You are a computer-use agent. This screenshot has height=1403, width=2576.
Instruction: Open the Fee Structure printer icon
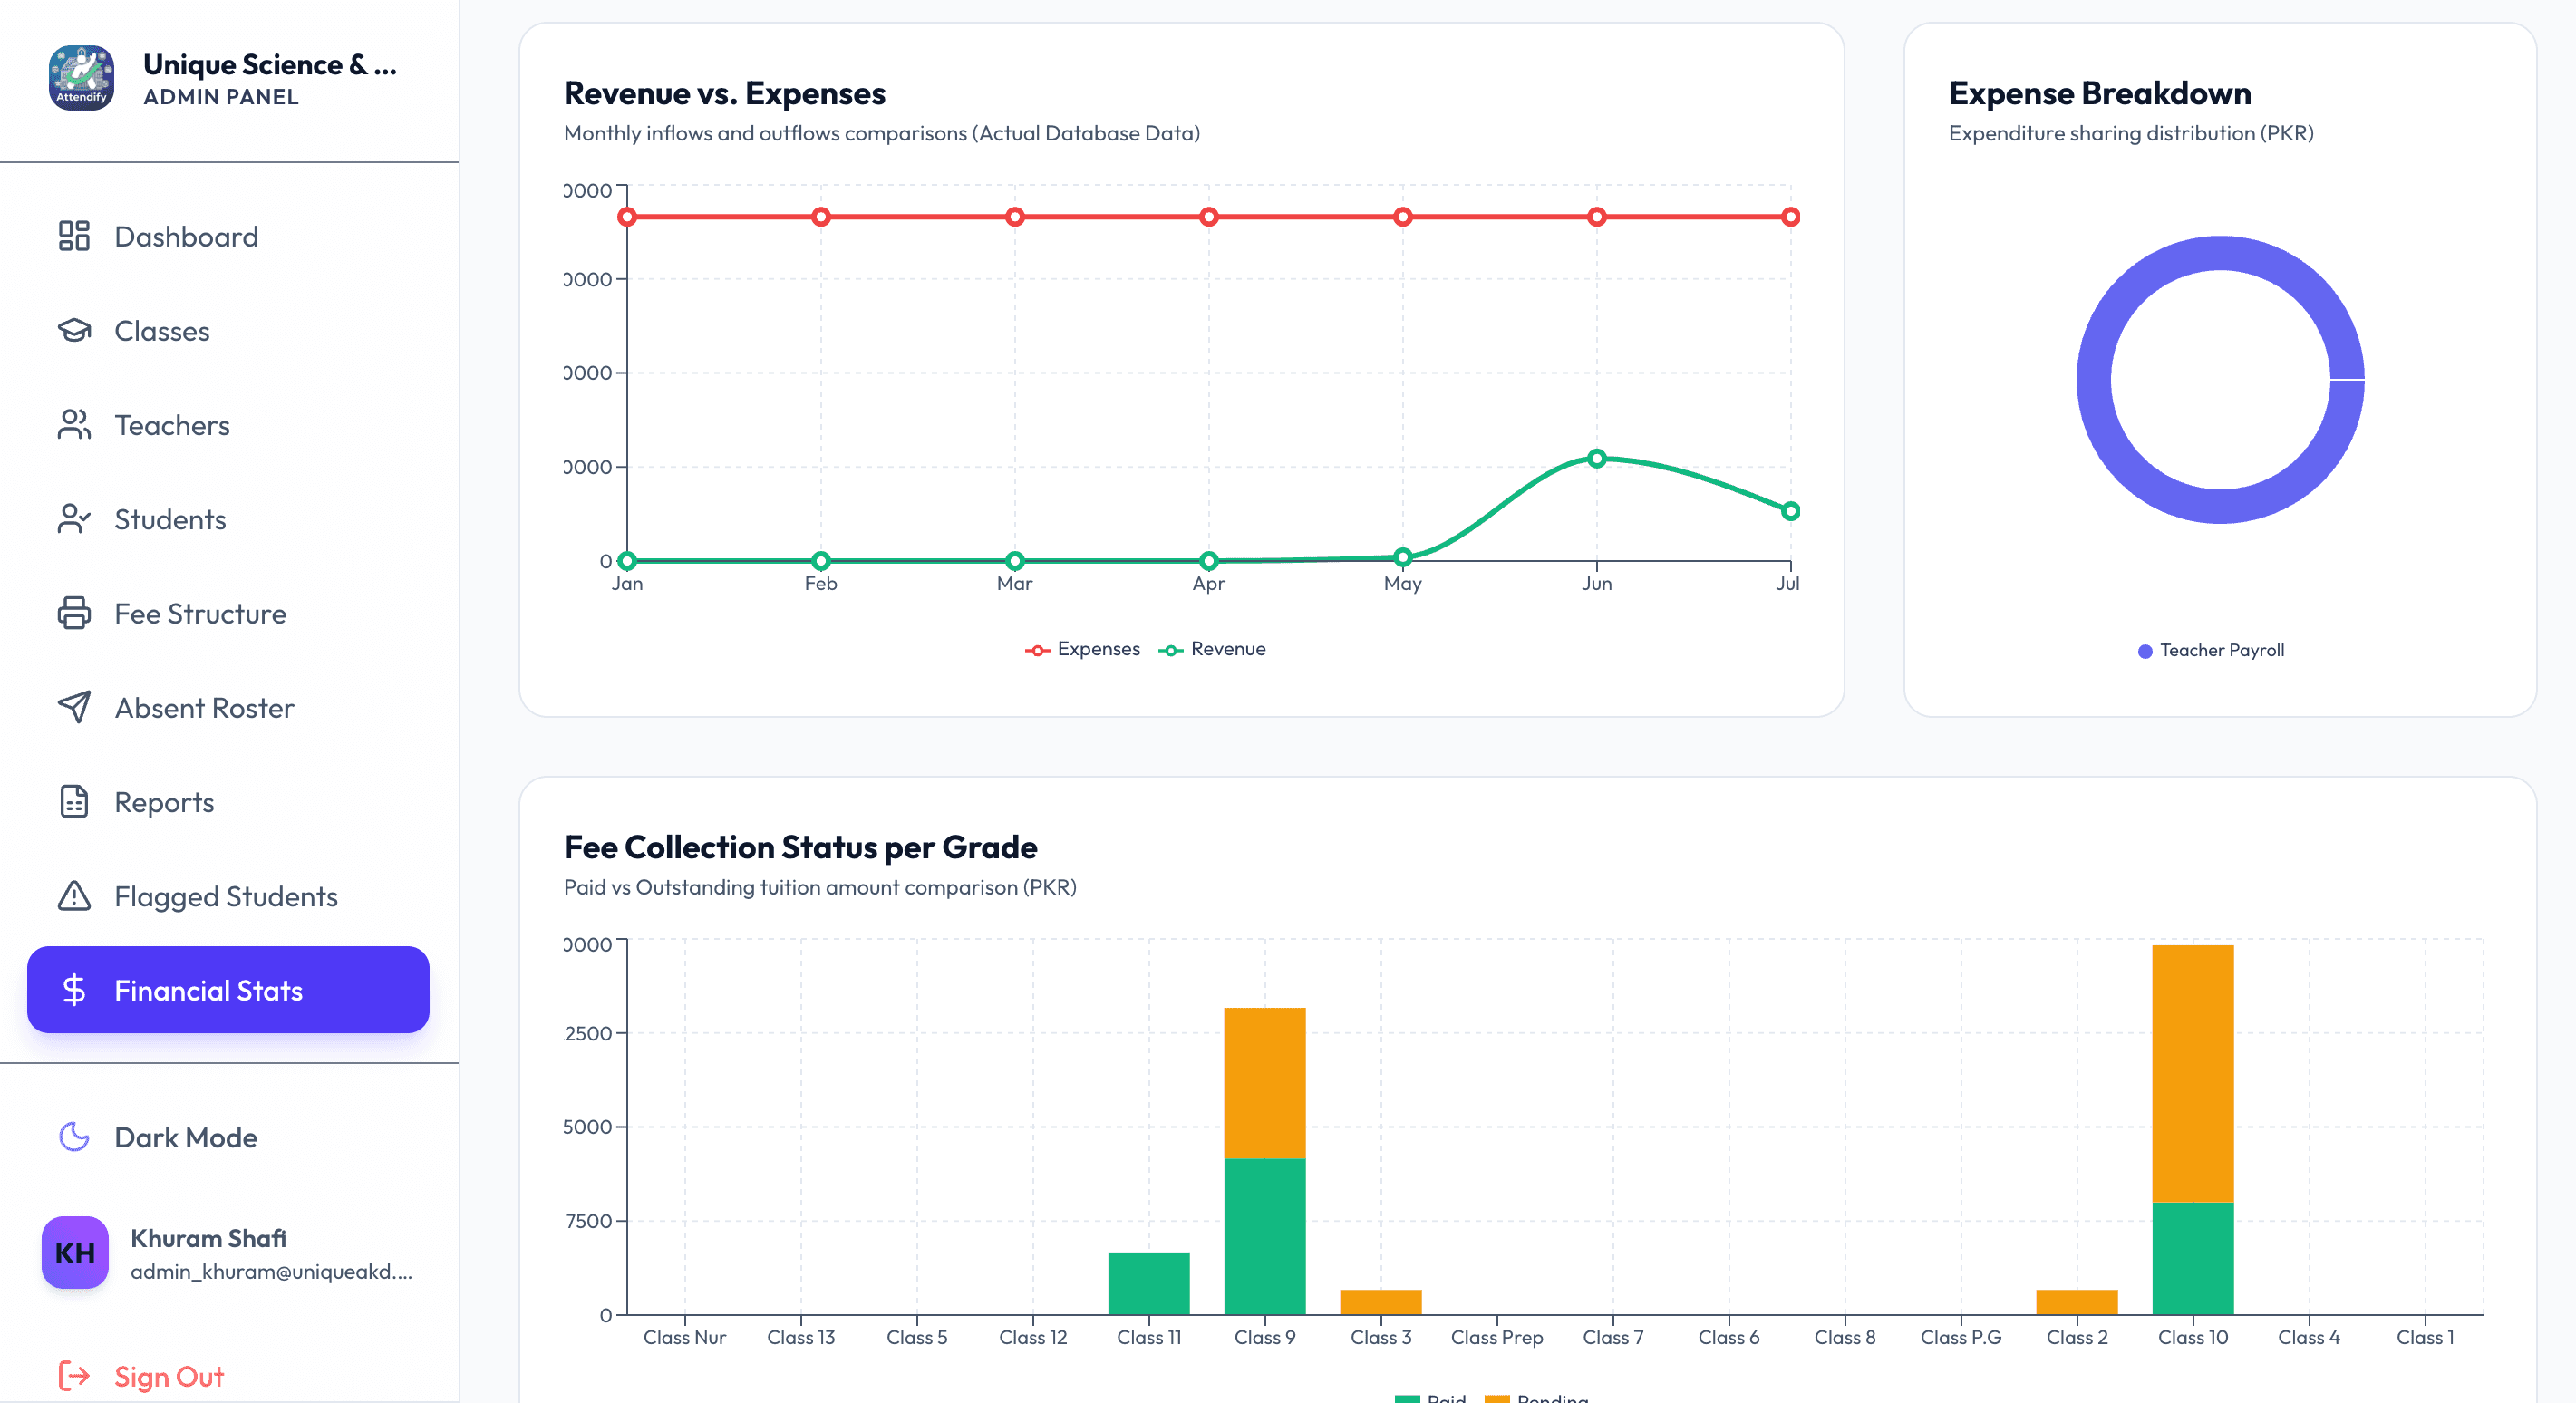(74, 613)
